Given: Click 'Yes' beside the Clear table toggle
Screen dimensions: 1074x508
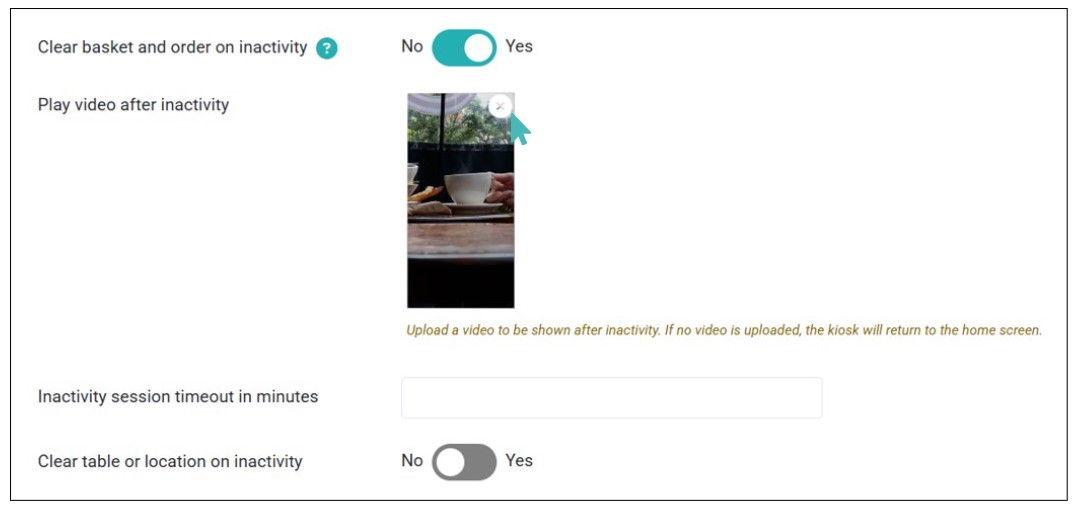Looking at the screenshot, I should point(519,461).
